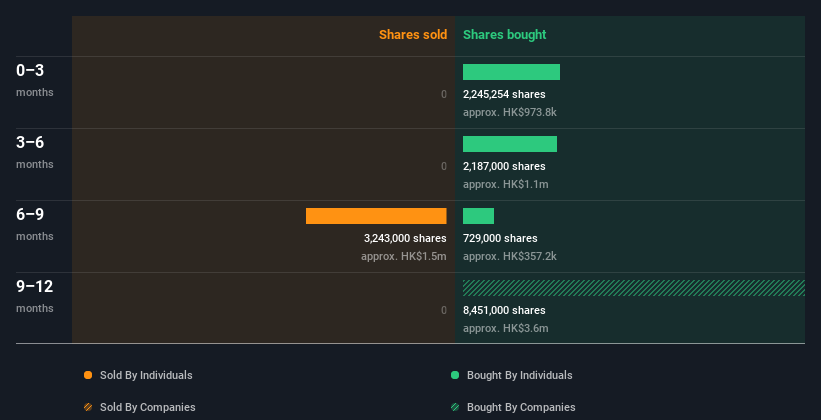The height and width of the screenshot is (420, 821).
Task: Click the green Bought By Individuals legend dot
Action: 455,375
